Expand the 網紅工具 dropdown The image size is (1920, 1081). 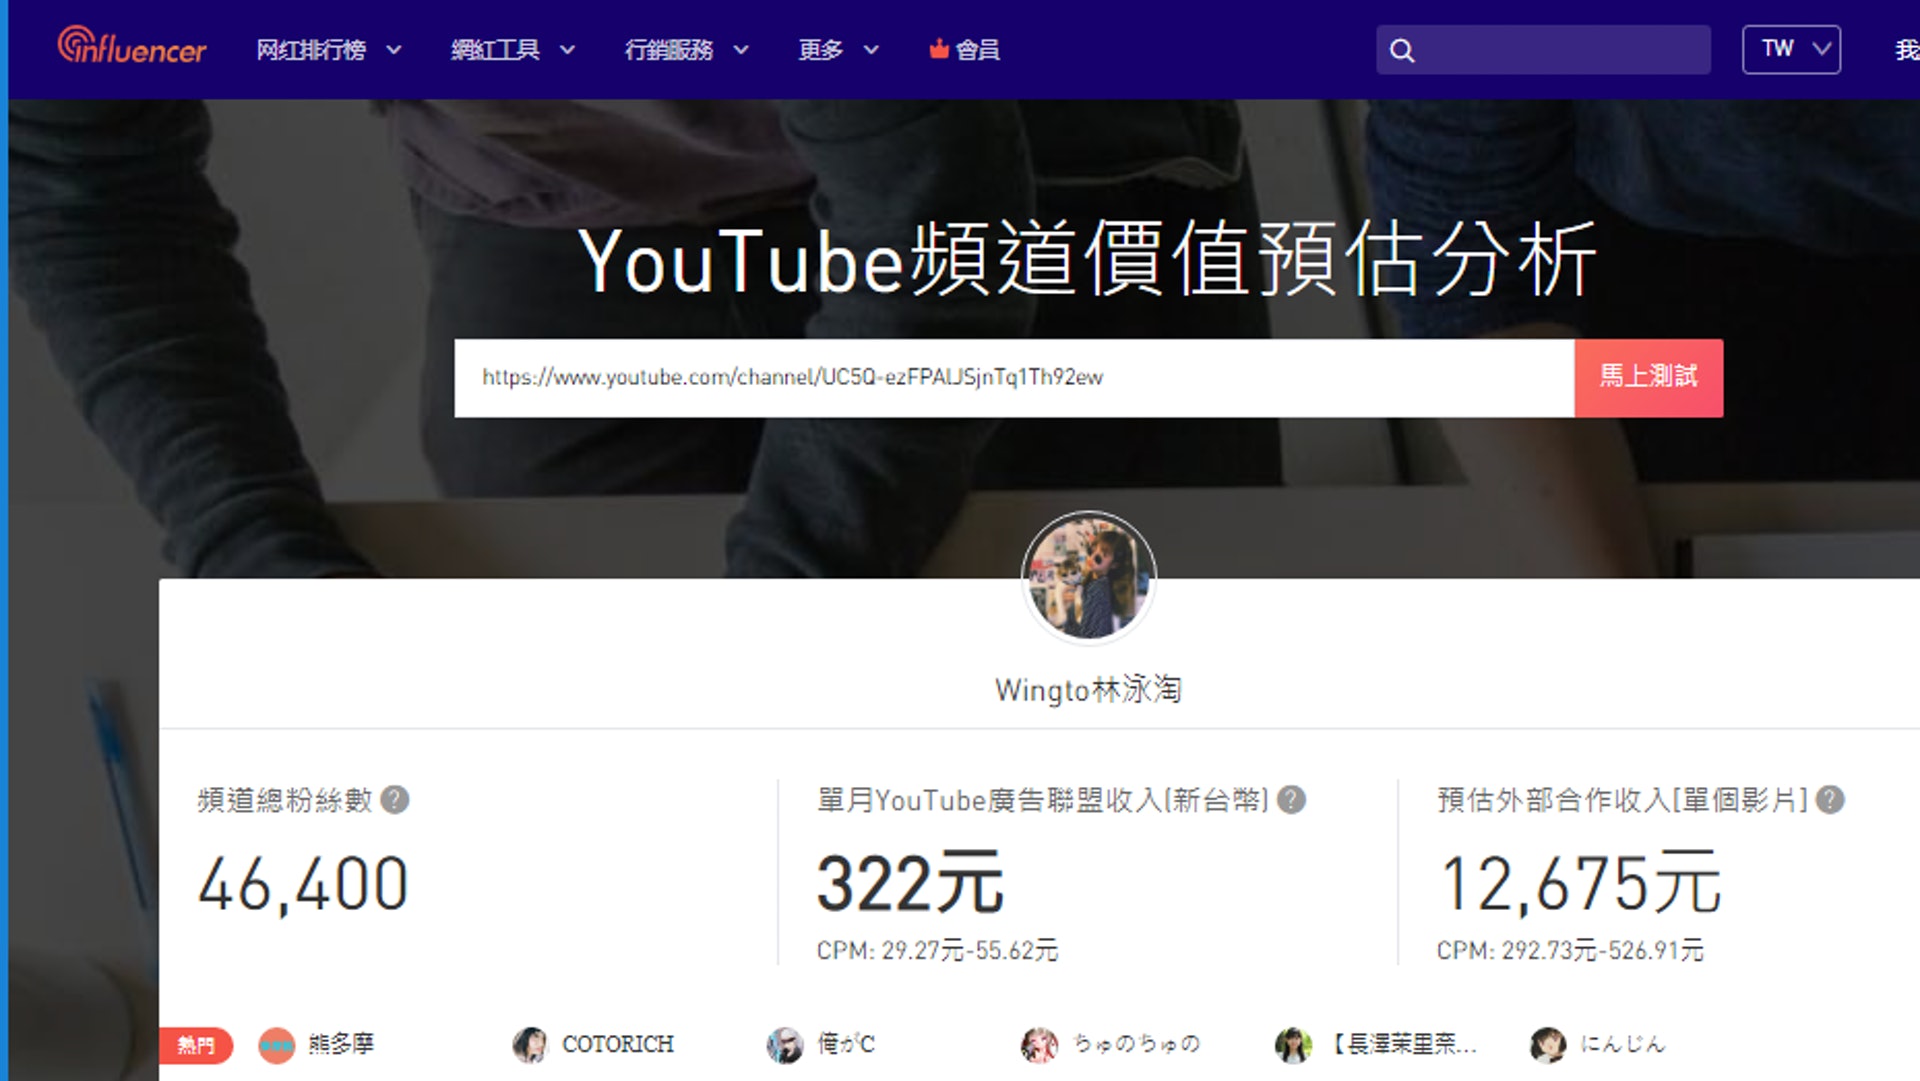[x=568, y=49]
